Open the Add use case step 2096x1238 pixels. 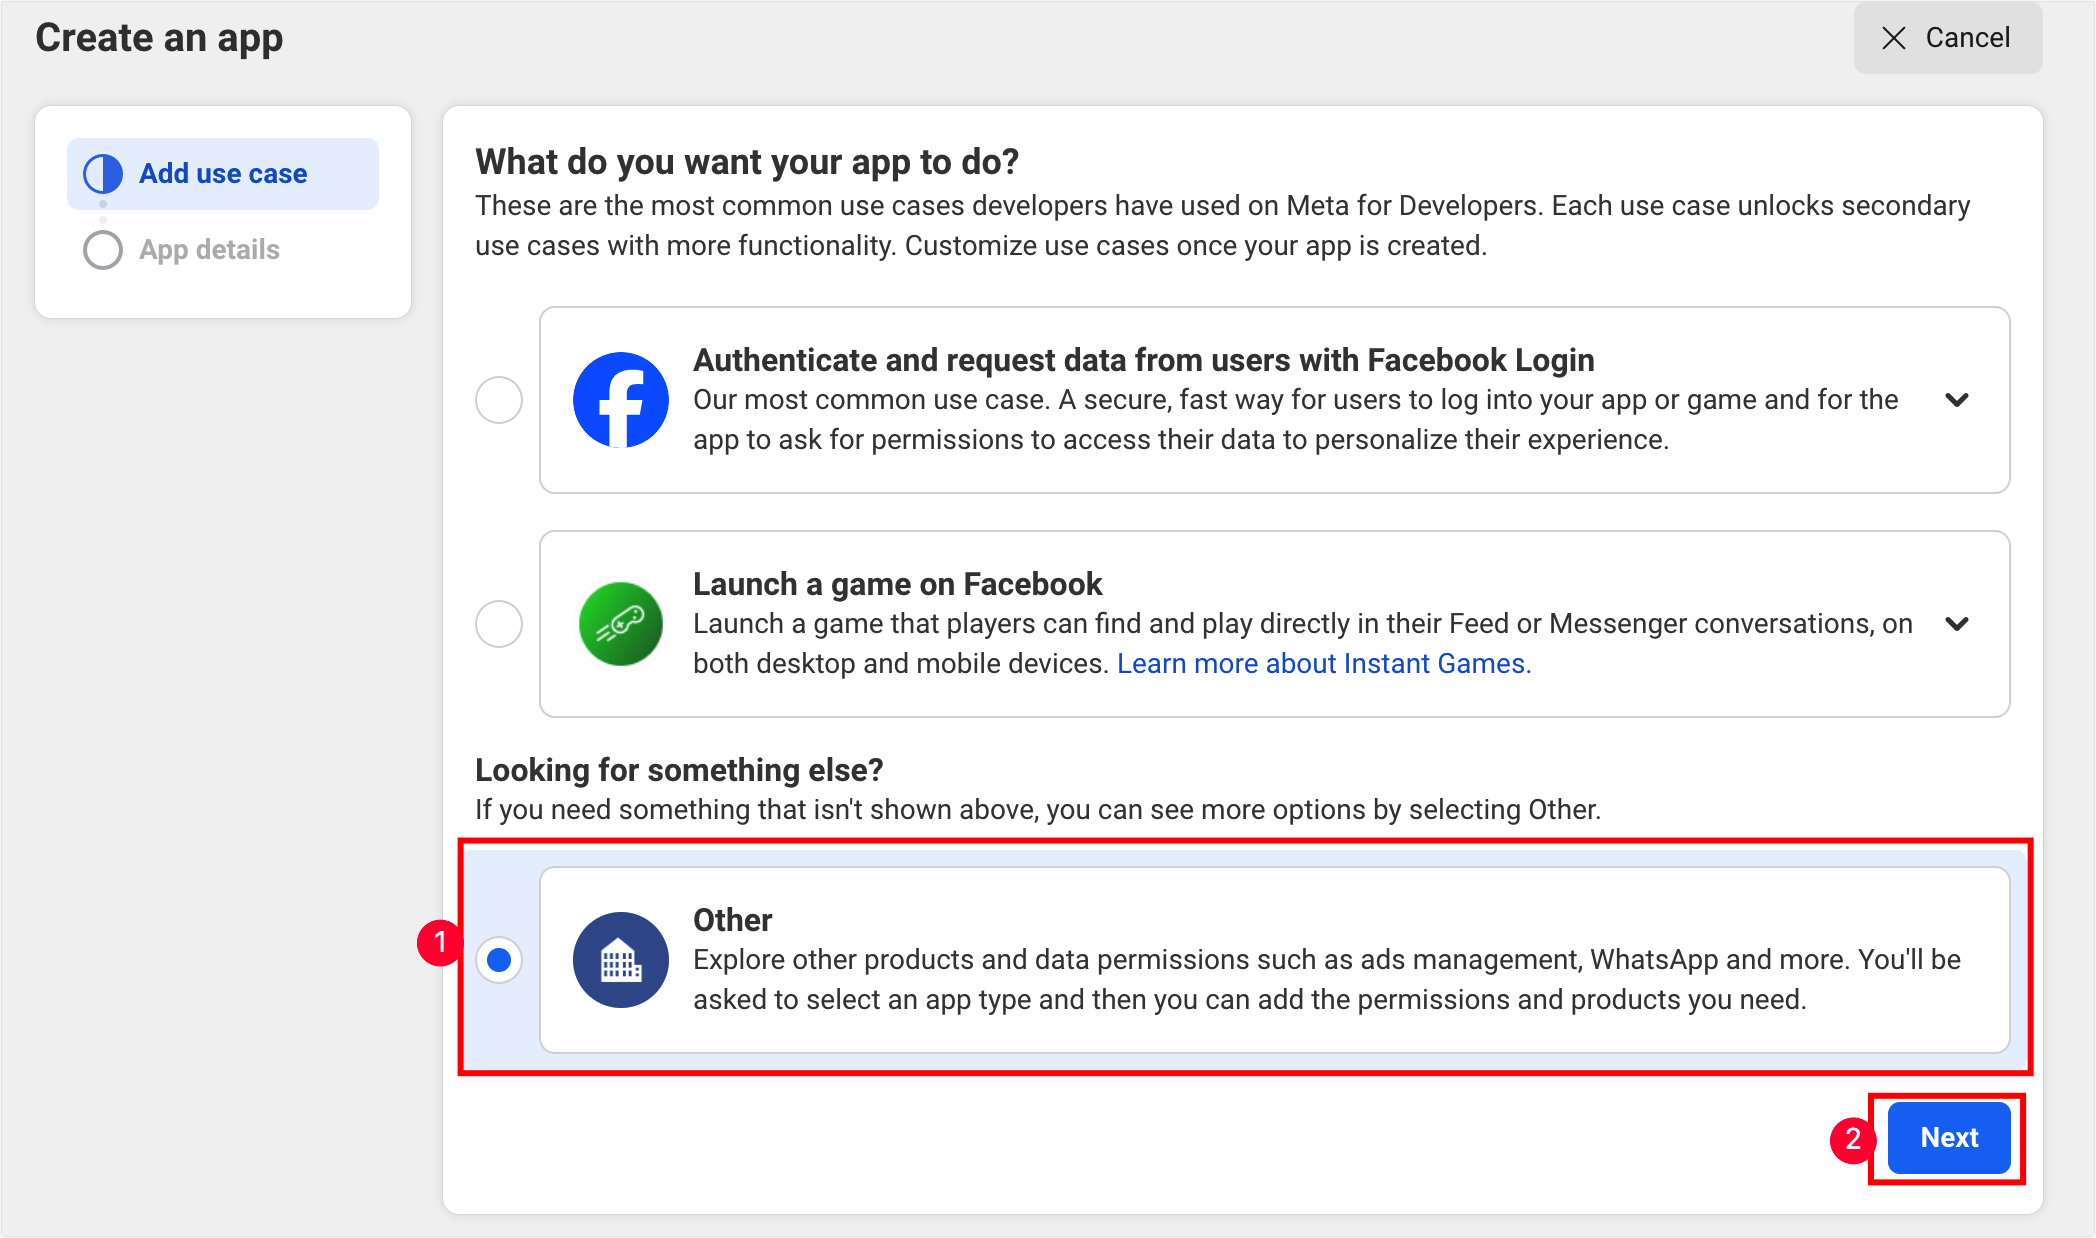pyautogui.click(x=223, y=174)
